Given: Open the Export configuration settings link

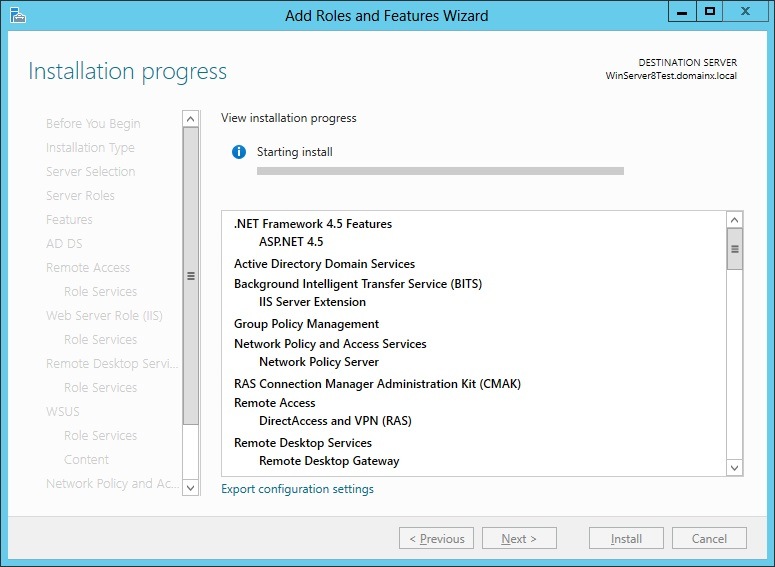Looking at the screenshot, I should tap(297, 489).
